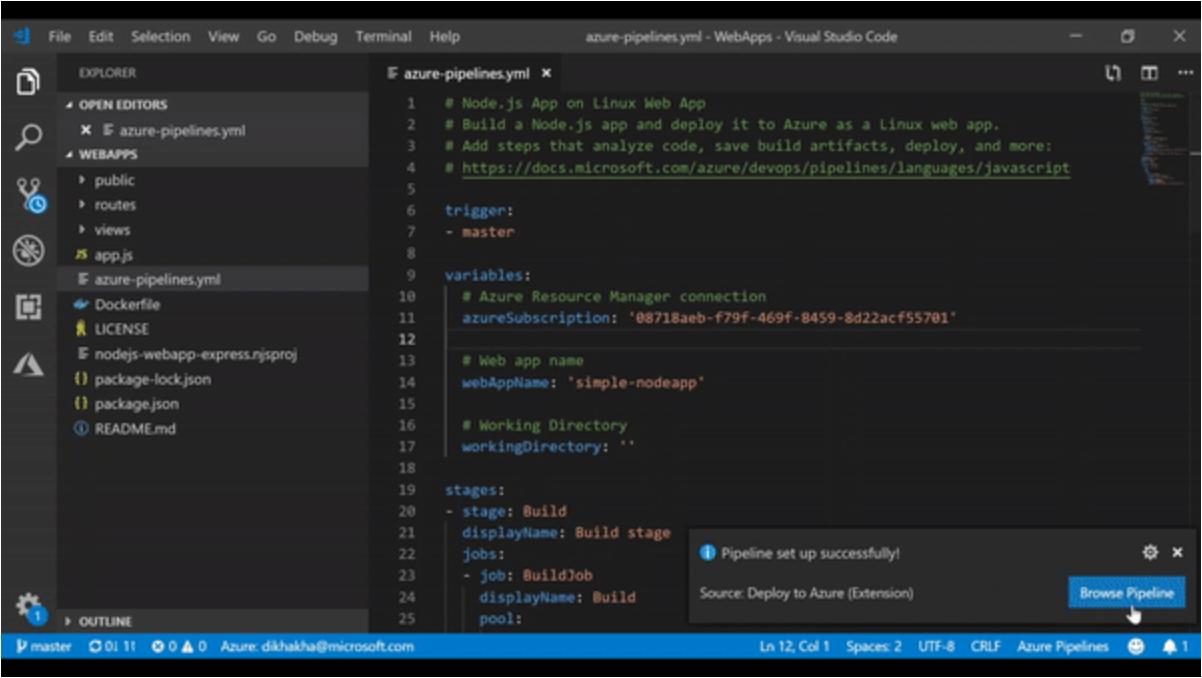This screenshot has width=1202, height=678.
Task: Open the Manage gear in activity bar
Action: [28, 607]
